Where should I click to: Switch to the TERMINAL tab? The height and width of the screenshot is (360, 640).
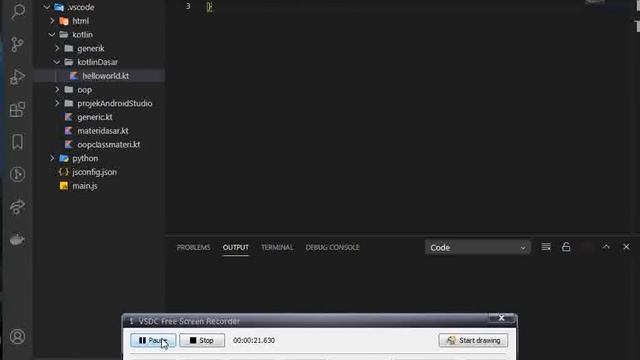click(x=277, y=247)
